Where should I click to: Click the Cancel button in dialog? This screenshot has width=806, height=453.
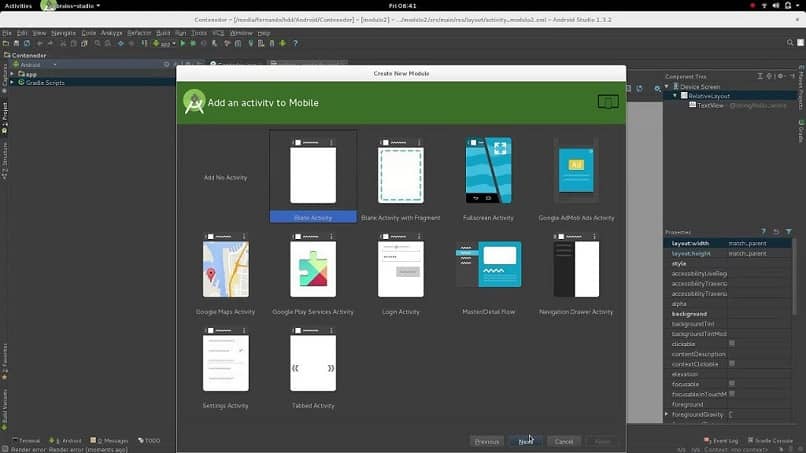tap(563, 441)
